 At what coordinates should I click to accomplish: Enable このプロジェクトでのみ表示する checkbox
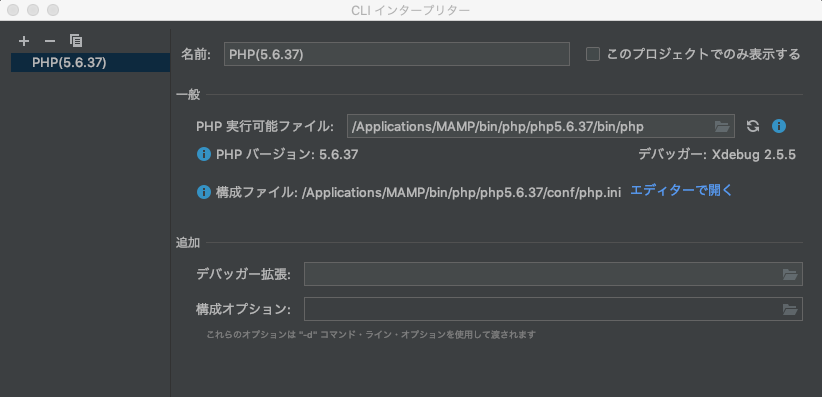pos(593,54)
